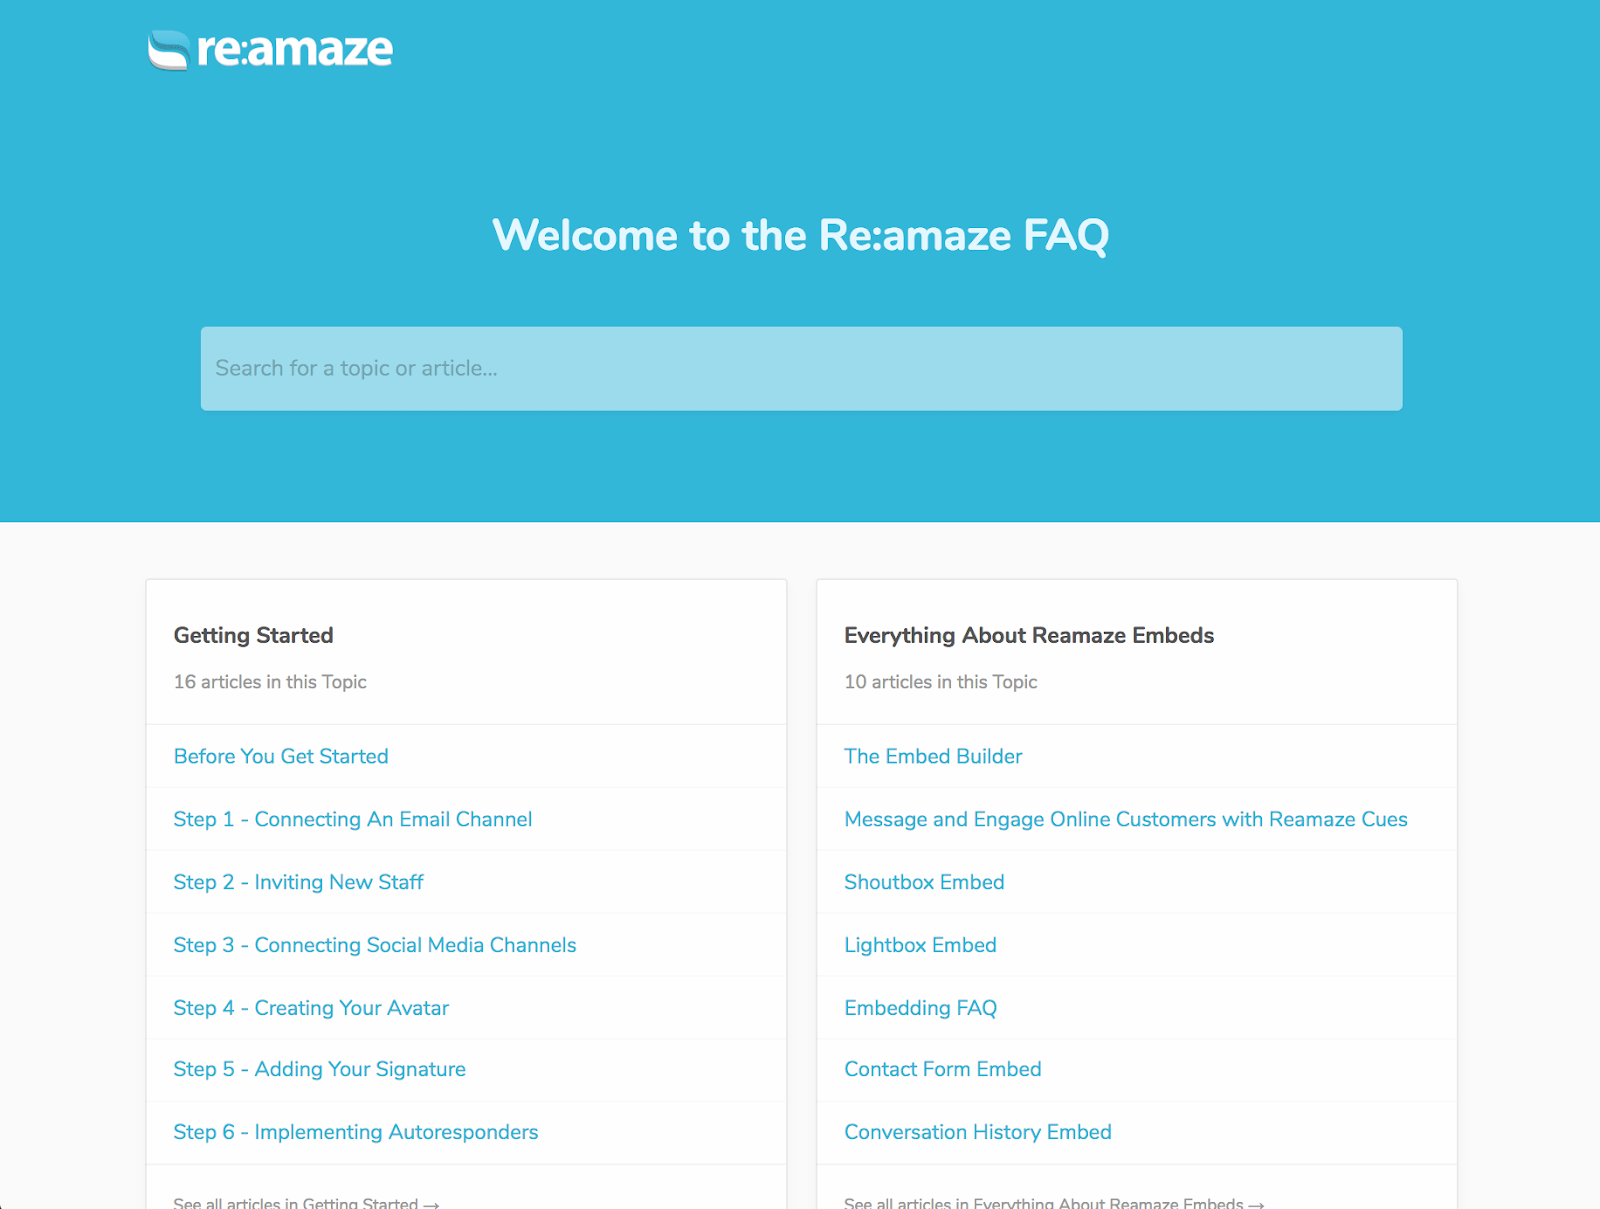Open the Contact Form Embed article
Screen dimensions: 1600x1209
pyautogui.click(x=942, y=1069)
